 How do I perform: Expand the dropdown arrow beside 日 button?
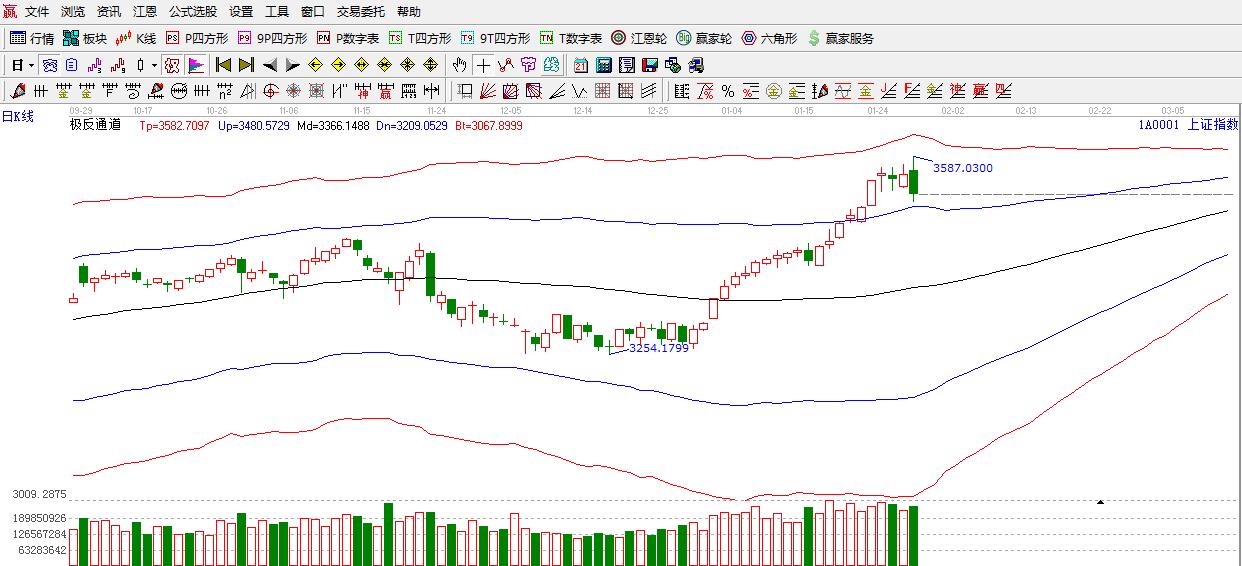pyautogui.click(x=31, y=66)
